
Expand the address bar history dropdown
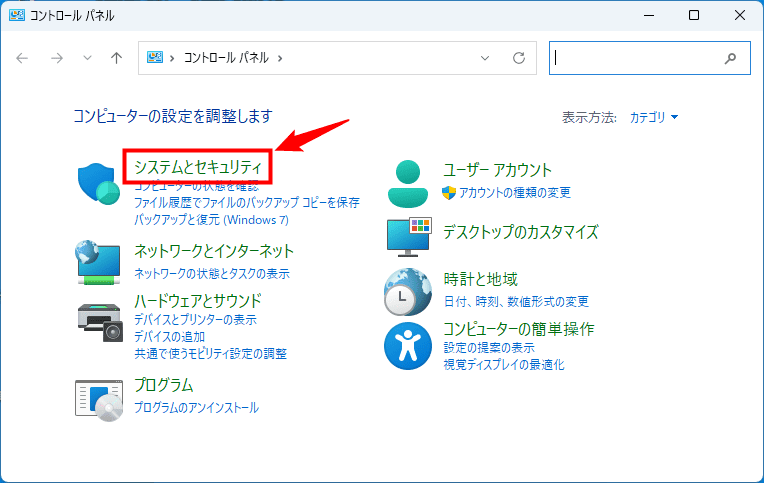point(485,58)
